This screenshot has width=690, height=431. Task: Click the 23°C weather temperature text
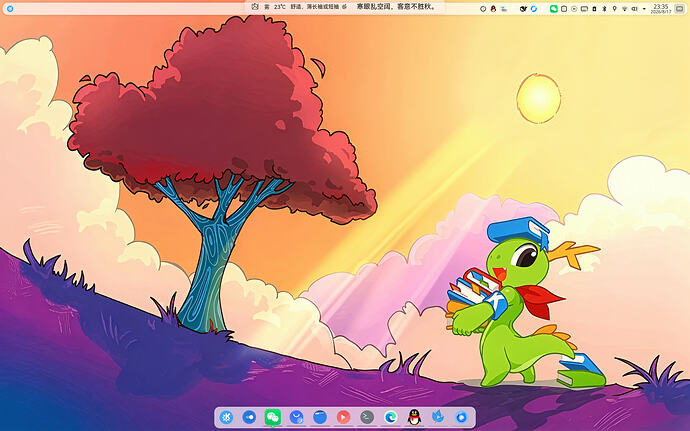click(x=279, y=7)
